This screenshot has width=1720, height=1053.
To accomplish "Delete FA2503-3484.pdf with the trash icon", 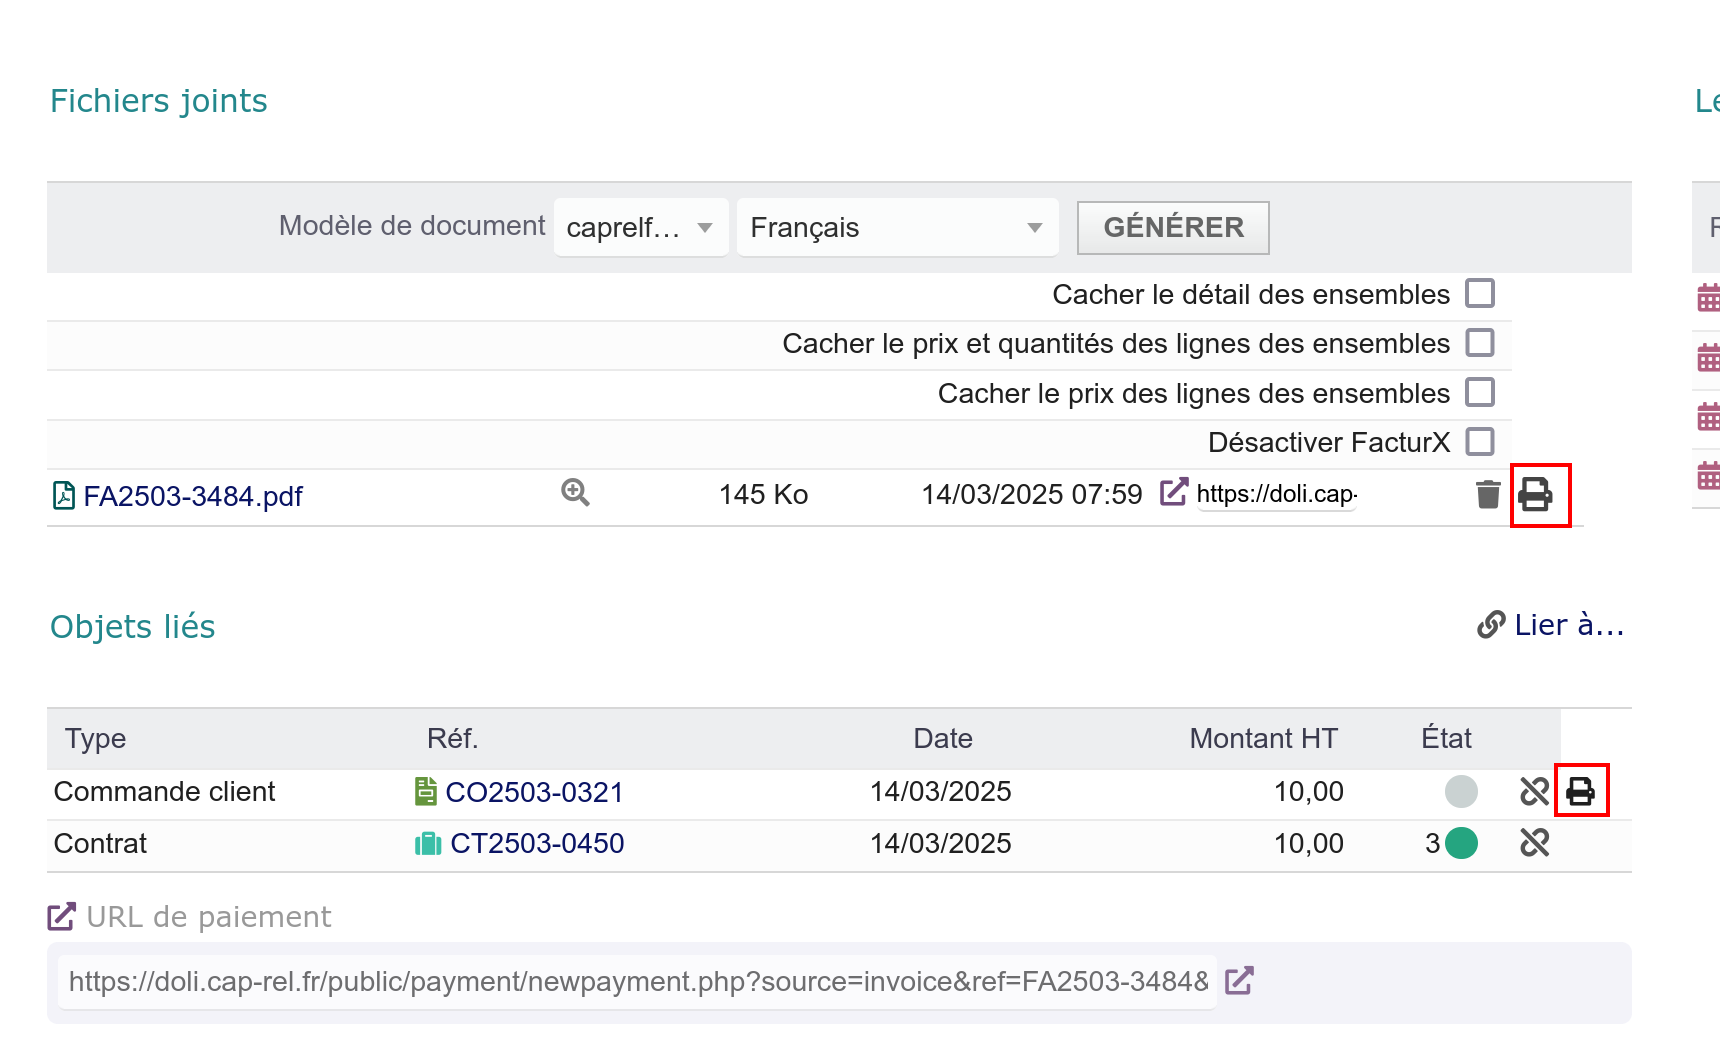I will click(1488, 494).
